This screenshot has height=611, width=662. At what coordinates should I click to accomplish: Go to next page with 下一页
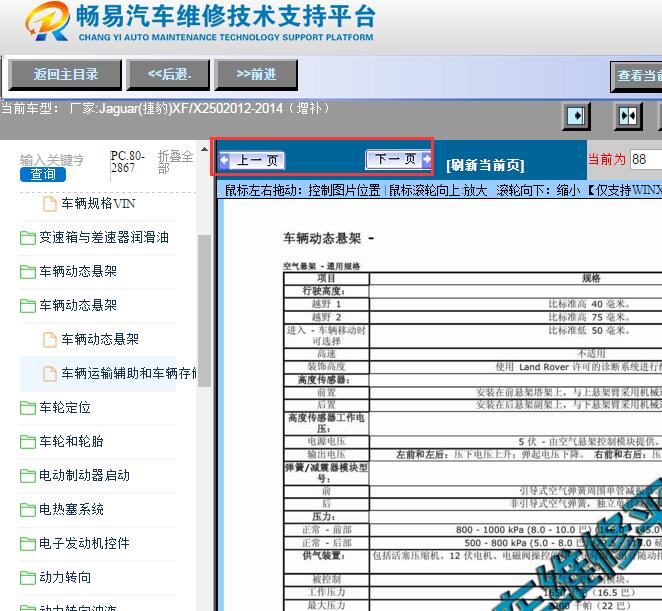tap(399, 159)
